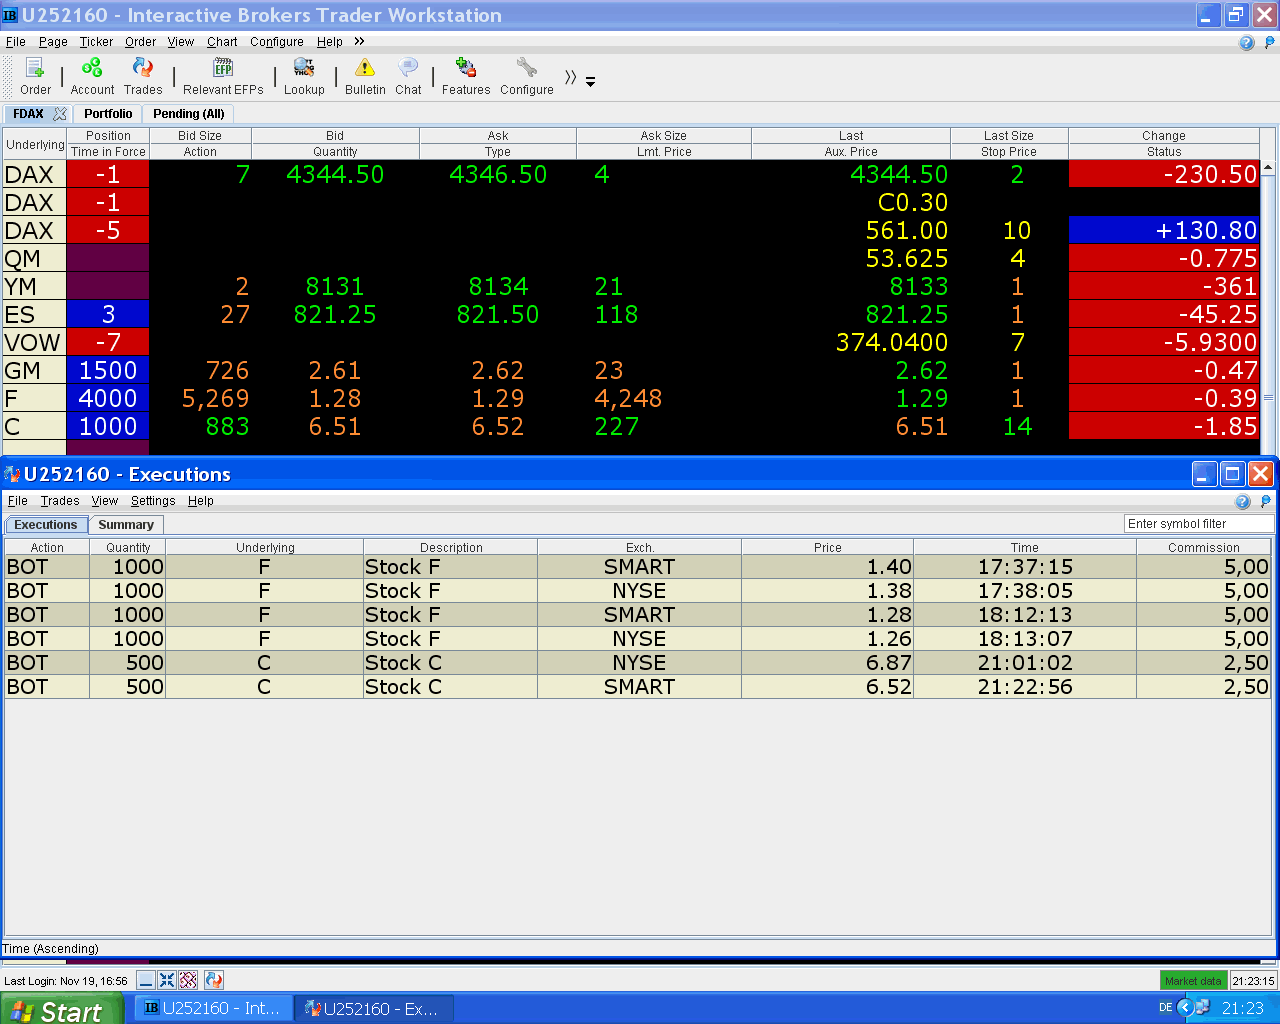
Task: Click the Enter symbol filter field
Action: (x=1198, y=524)
